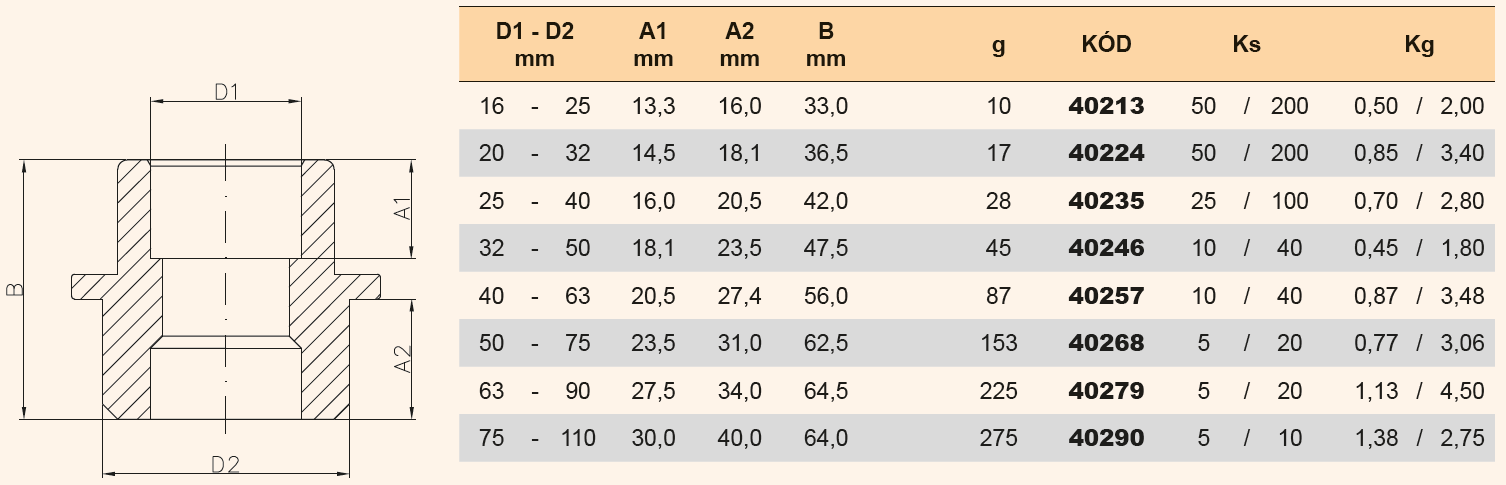This screenshot has width=1506, height=485.
Task: Click the A2 dimension label in drawing
Action: click(405, 360)
